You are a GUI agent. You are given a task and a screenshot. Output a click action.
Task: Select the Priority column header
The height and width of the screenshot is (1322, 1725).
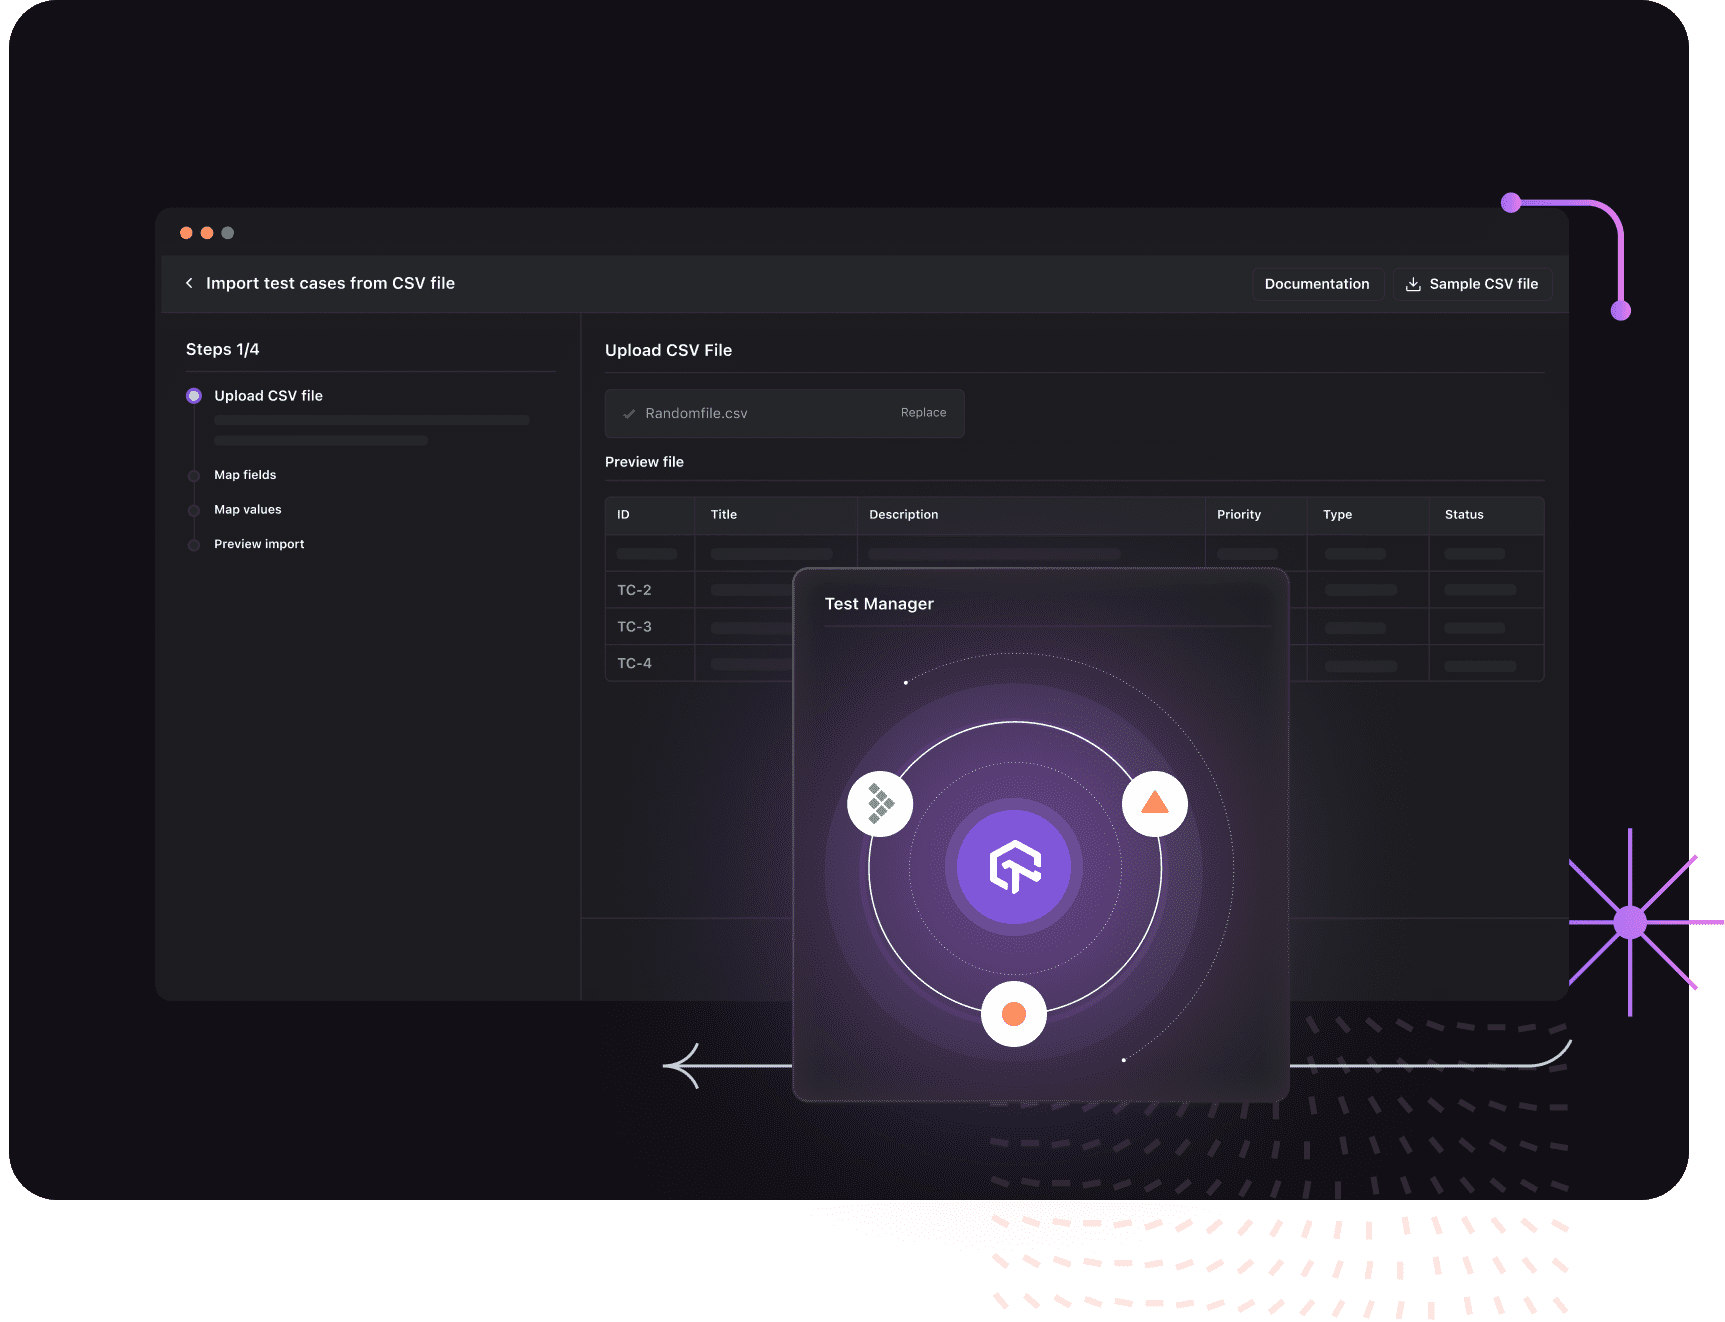(1239, 514)
